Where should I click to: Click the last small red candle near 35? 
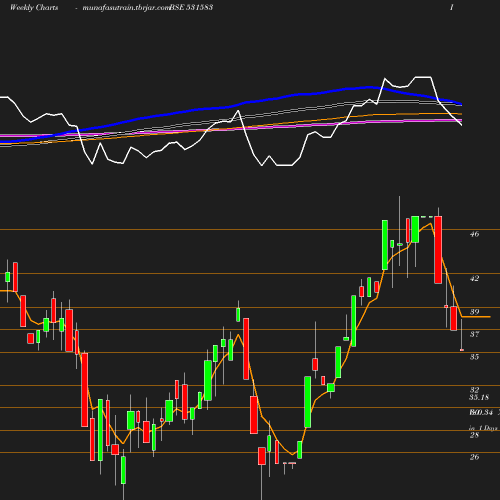[462, 350]
